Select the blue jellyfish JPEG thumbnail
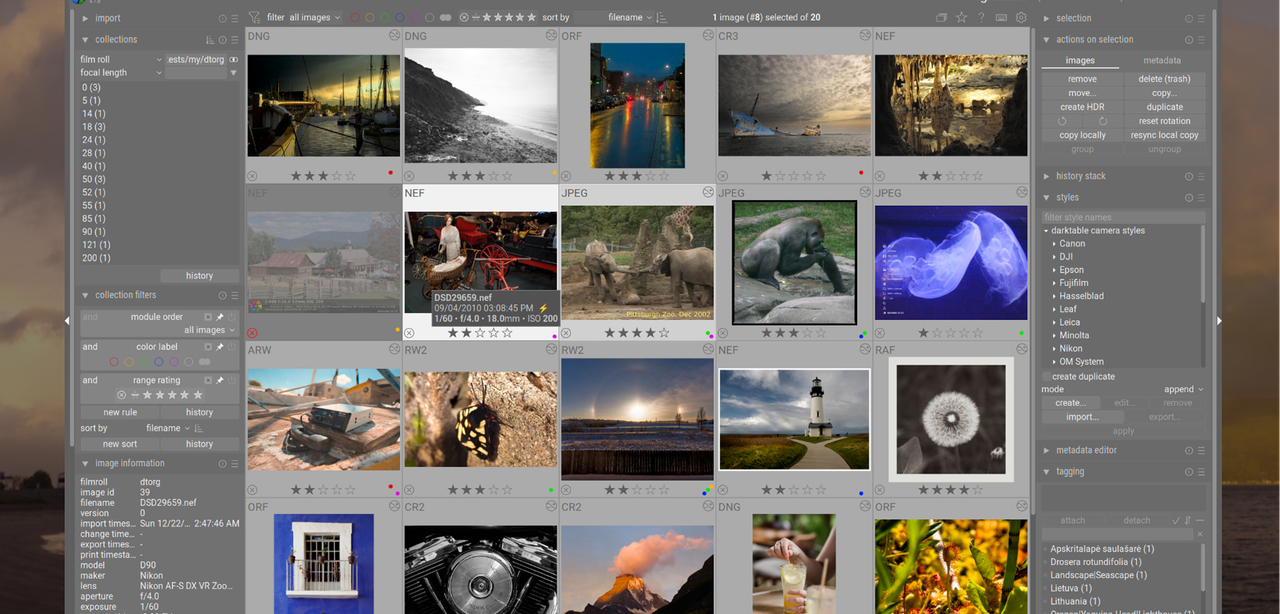Image resolution: width=1280 pixels, height=614 pixels. coord(951,263)
